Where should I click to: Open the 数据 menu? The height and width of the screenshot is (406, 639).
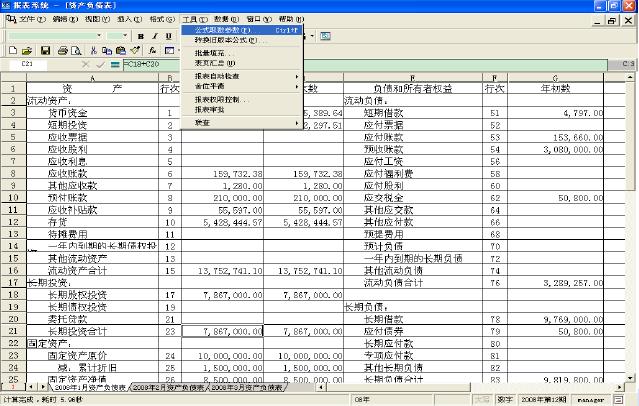pos(227,19)
